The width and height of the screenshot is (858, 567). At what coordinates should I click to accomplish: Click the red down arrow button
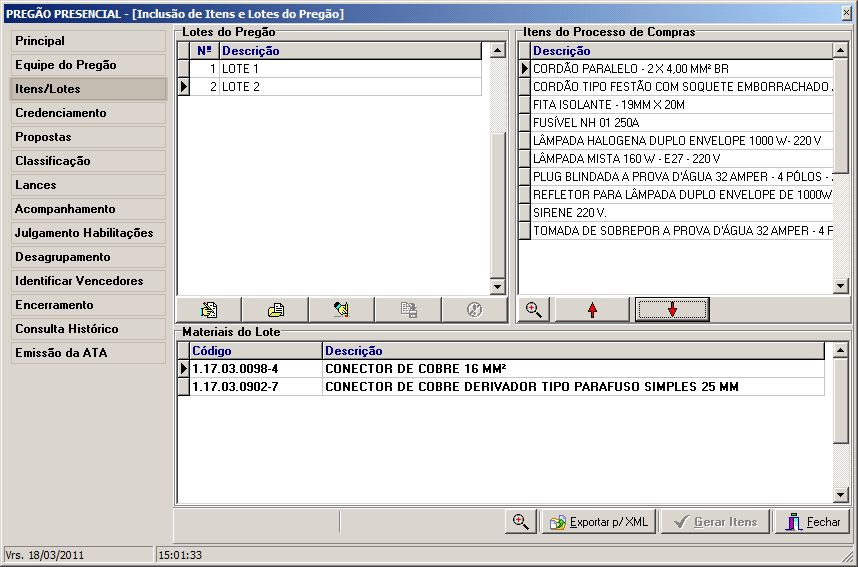672,310
